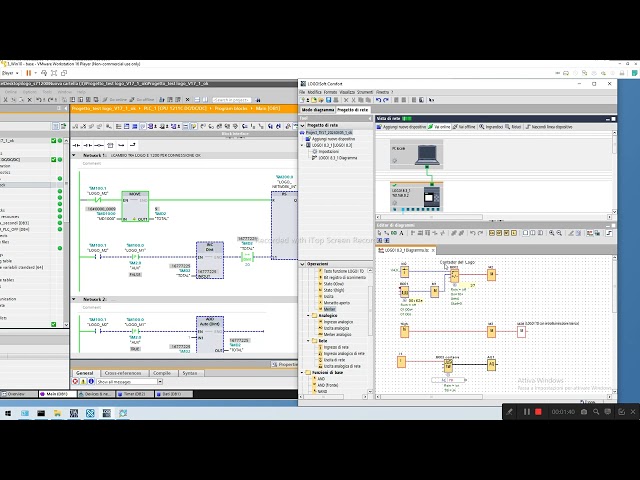Insert normally closed contact in TIA ladder toolbar
The height and width of the screenshot is (480, 640).
click(87, 145)
